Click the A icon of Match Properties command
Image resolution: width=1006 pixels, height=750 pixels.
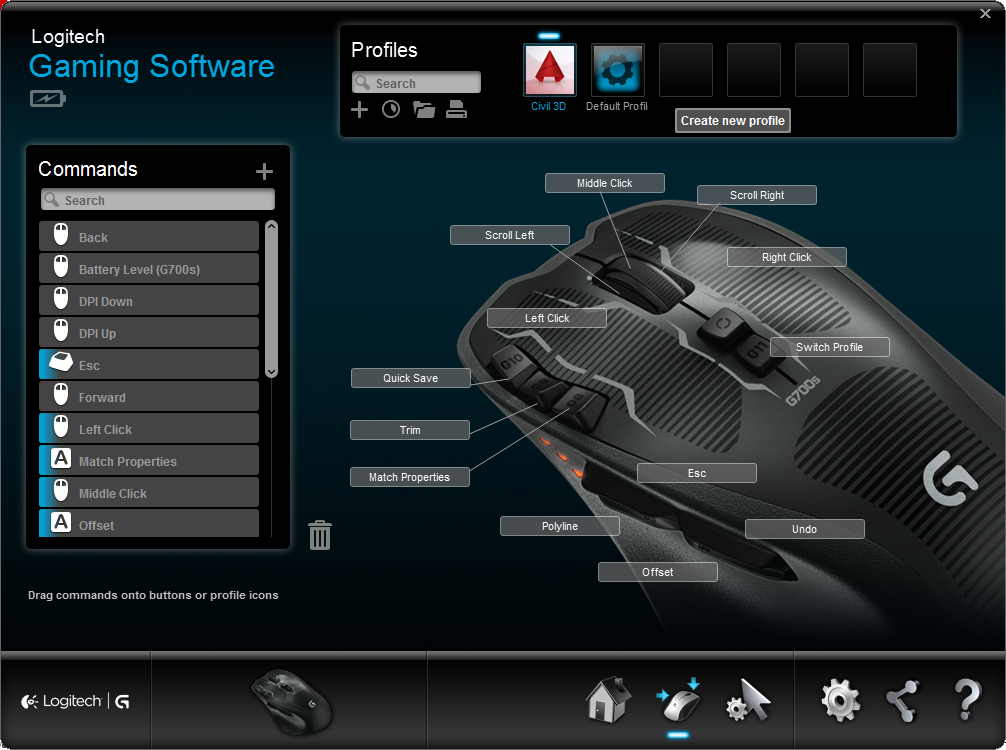61,458
